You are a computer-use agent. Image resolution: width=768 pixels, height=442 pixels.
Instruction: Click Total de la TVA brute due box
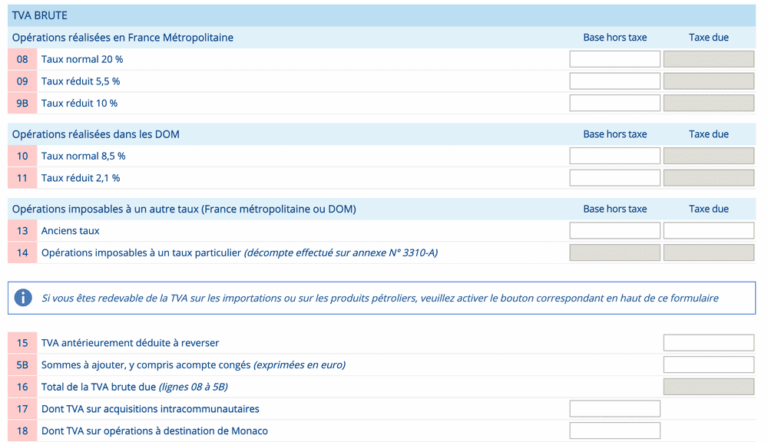pos(708,387)
